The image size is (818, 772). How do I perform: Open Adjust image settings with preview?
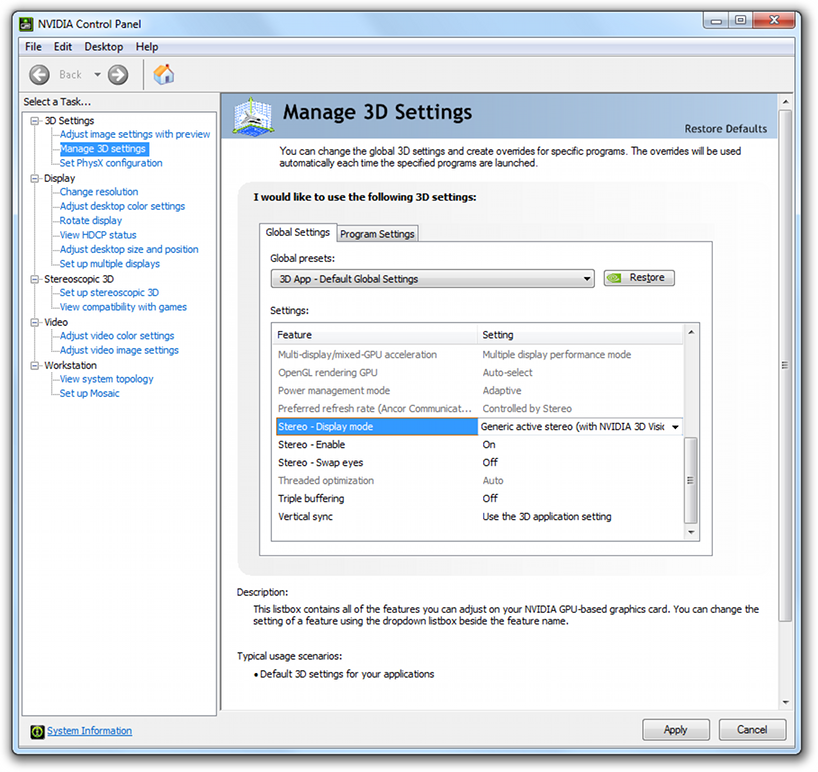click(x=135, y=134)
